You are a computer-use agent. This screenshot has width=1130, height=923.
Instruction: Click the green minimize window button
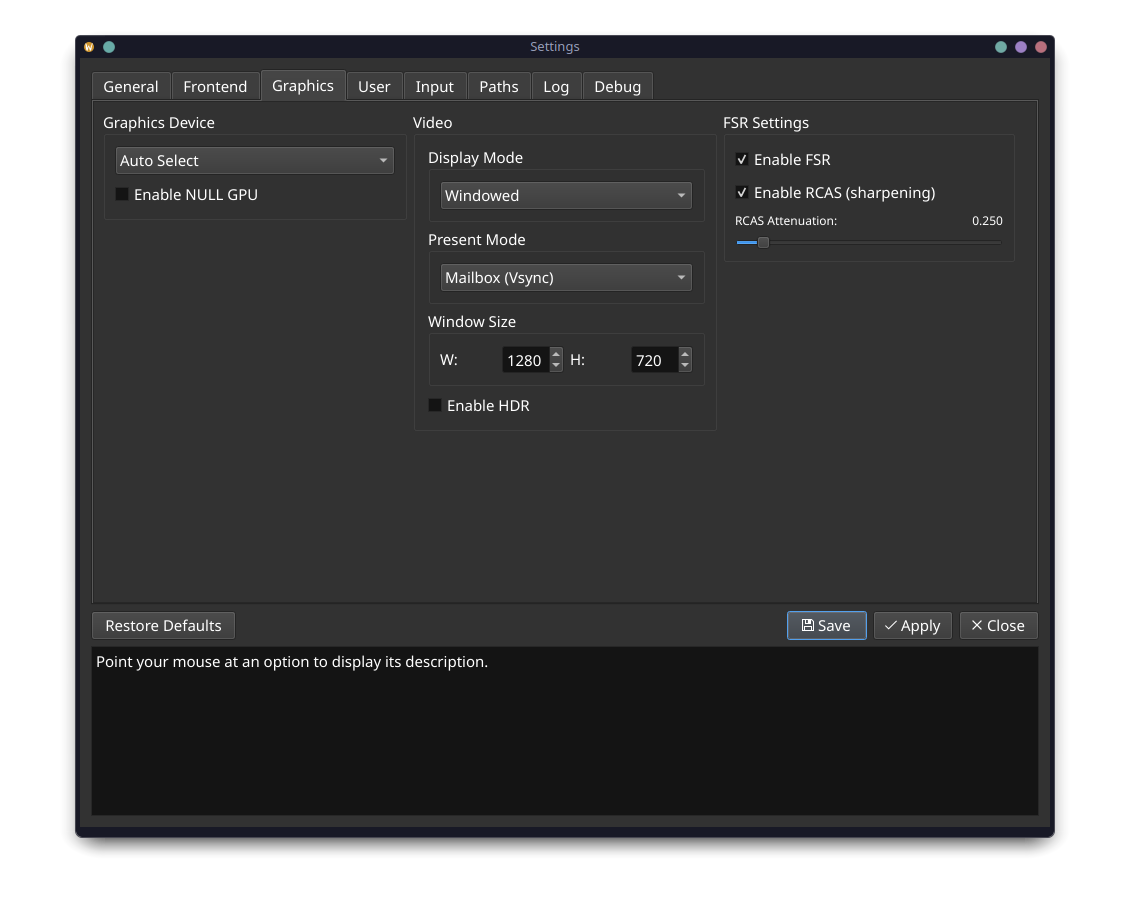(1001, 47)
